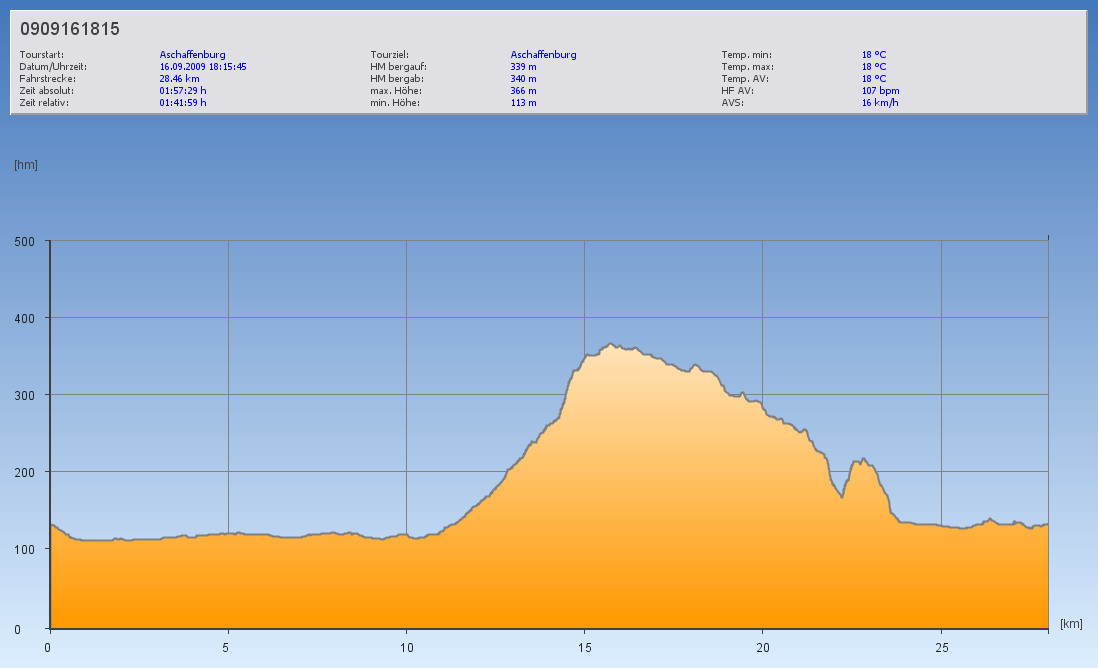Click the Temp. min label
The image size is (1098, 668).
point(746,55)
